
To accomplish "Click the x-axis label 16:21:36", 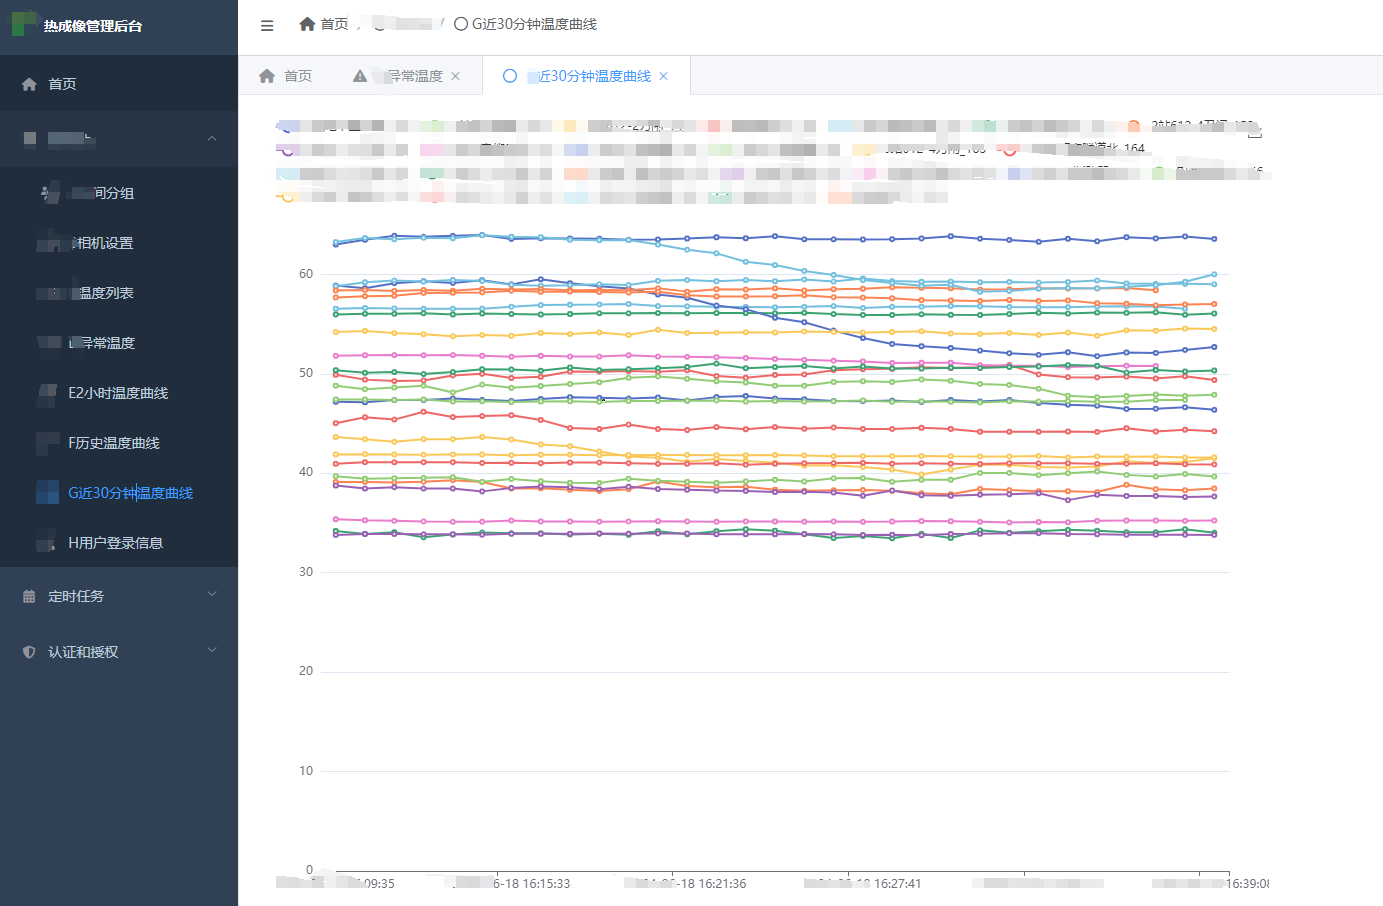I will (x=685, y=884).
